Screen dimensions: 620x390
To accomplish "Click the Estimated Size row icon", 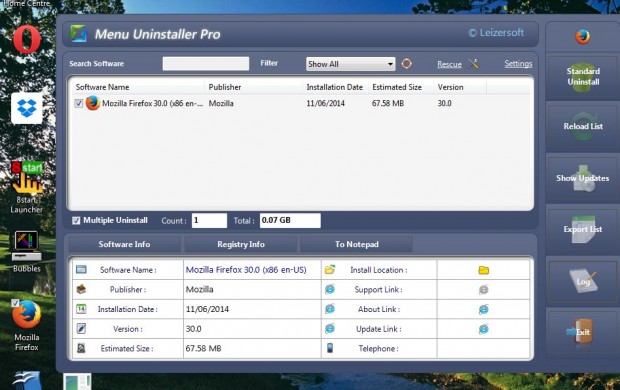I will point(81,348).
